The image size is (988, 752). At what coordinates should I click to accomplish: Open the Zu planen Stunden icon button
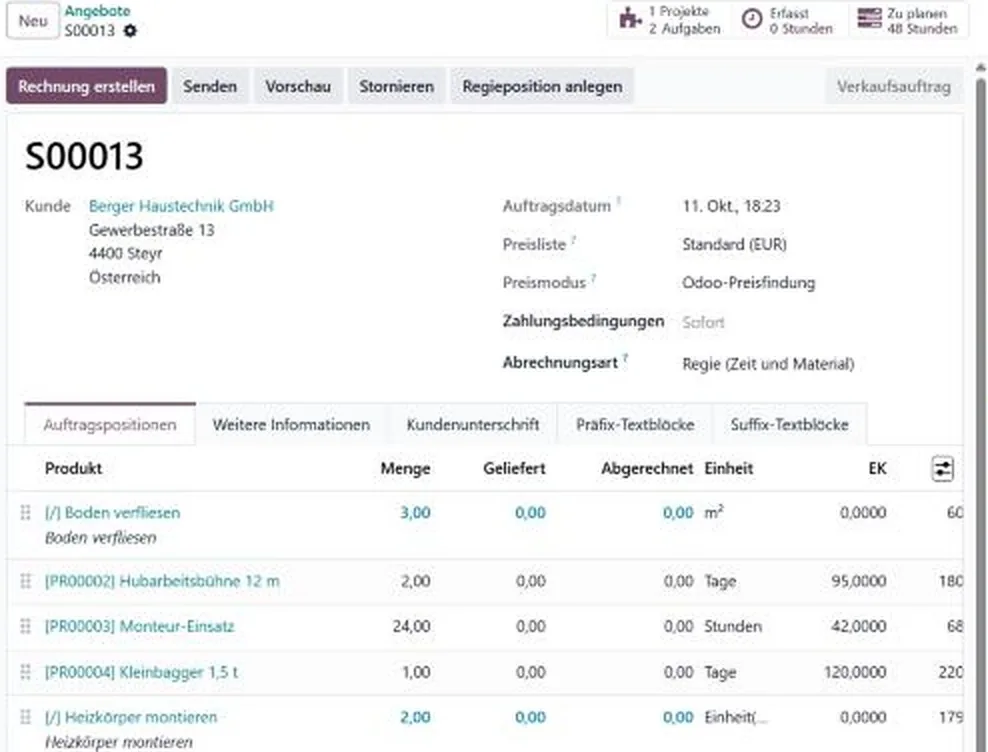pos(907,20)
